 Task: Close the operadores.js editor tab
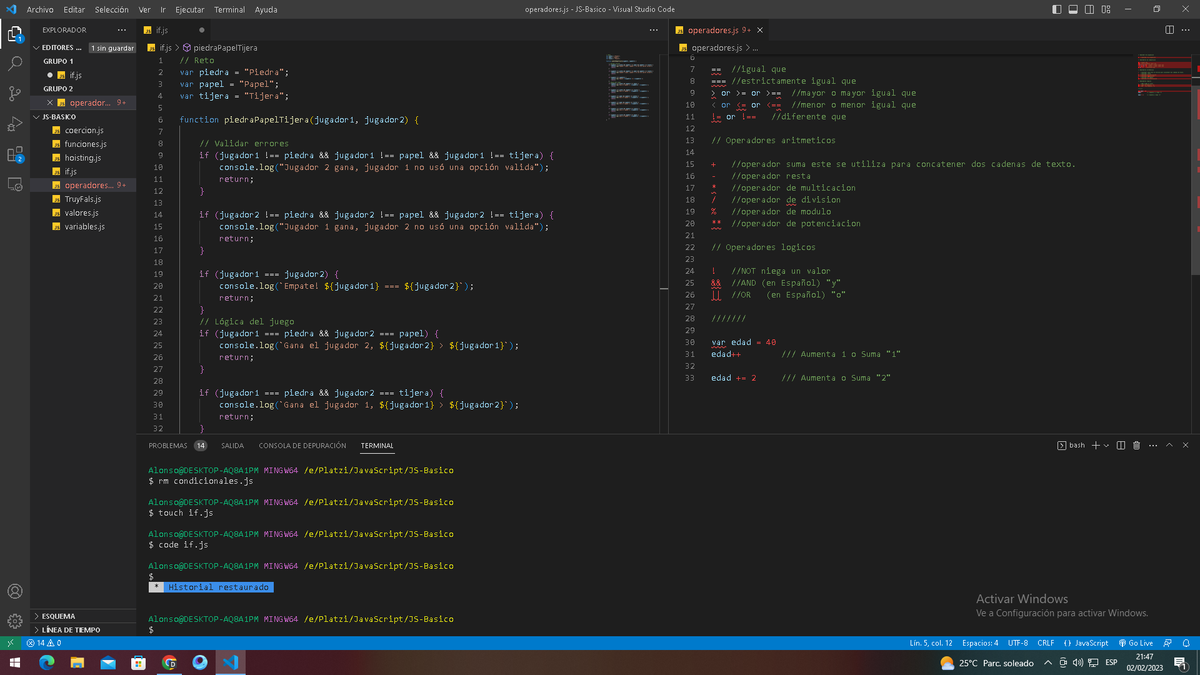[760, 30]
